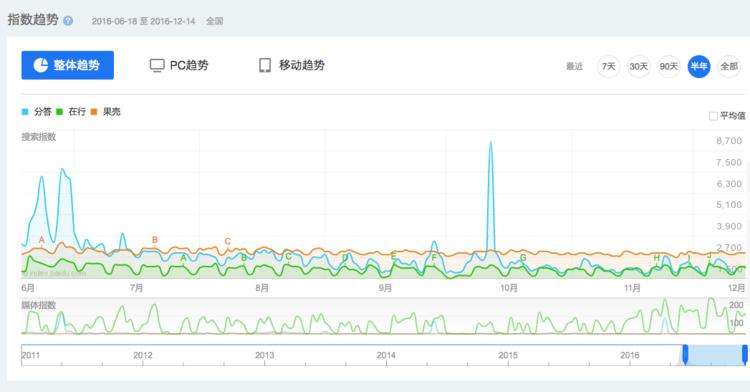Click 2015 on the year timeline
This screenshot has width=750, height=392.
(508, 355)
